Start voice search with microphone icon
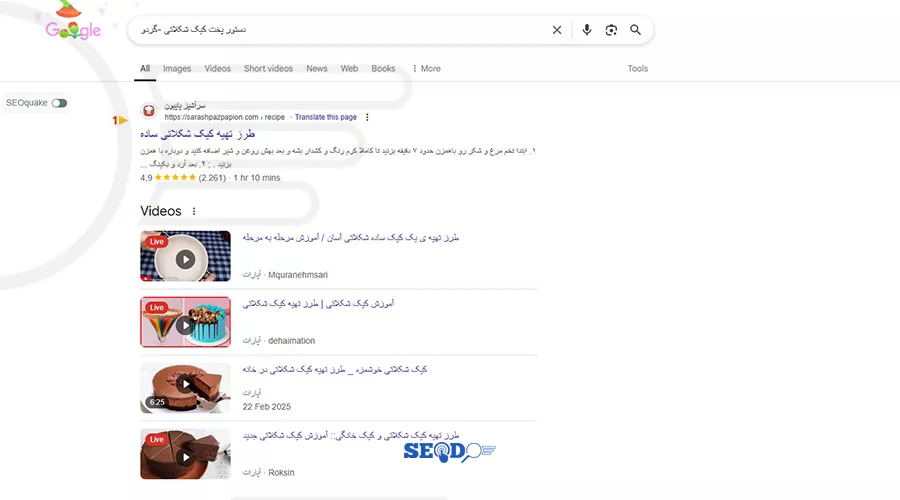The height and width of the screenshot is (500, 900). [587, 30]
